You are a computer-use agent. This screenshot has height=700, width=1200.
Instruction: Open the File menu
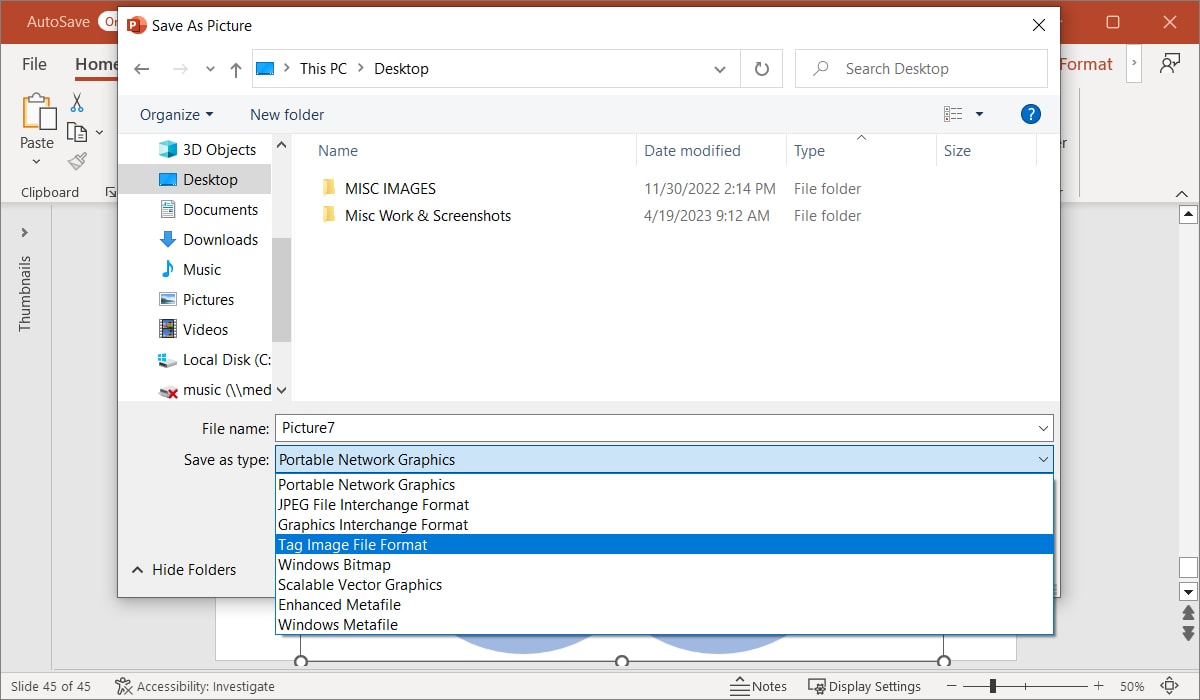pyautogui.click(x=33, y=63)
